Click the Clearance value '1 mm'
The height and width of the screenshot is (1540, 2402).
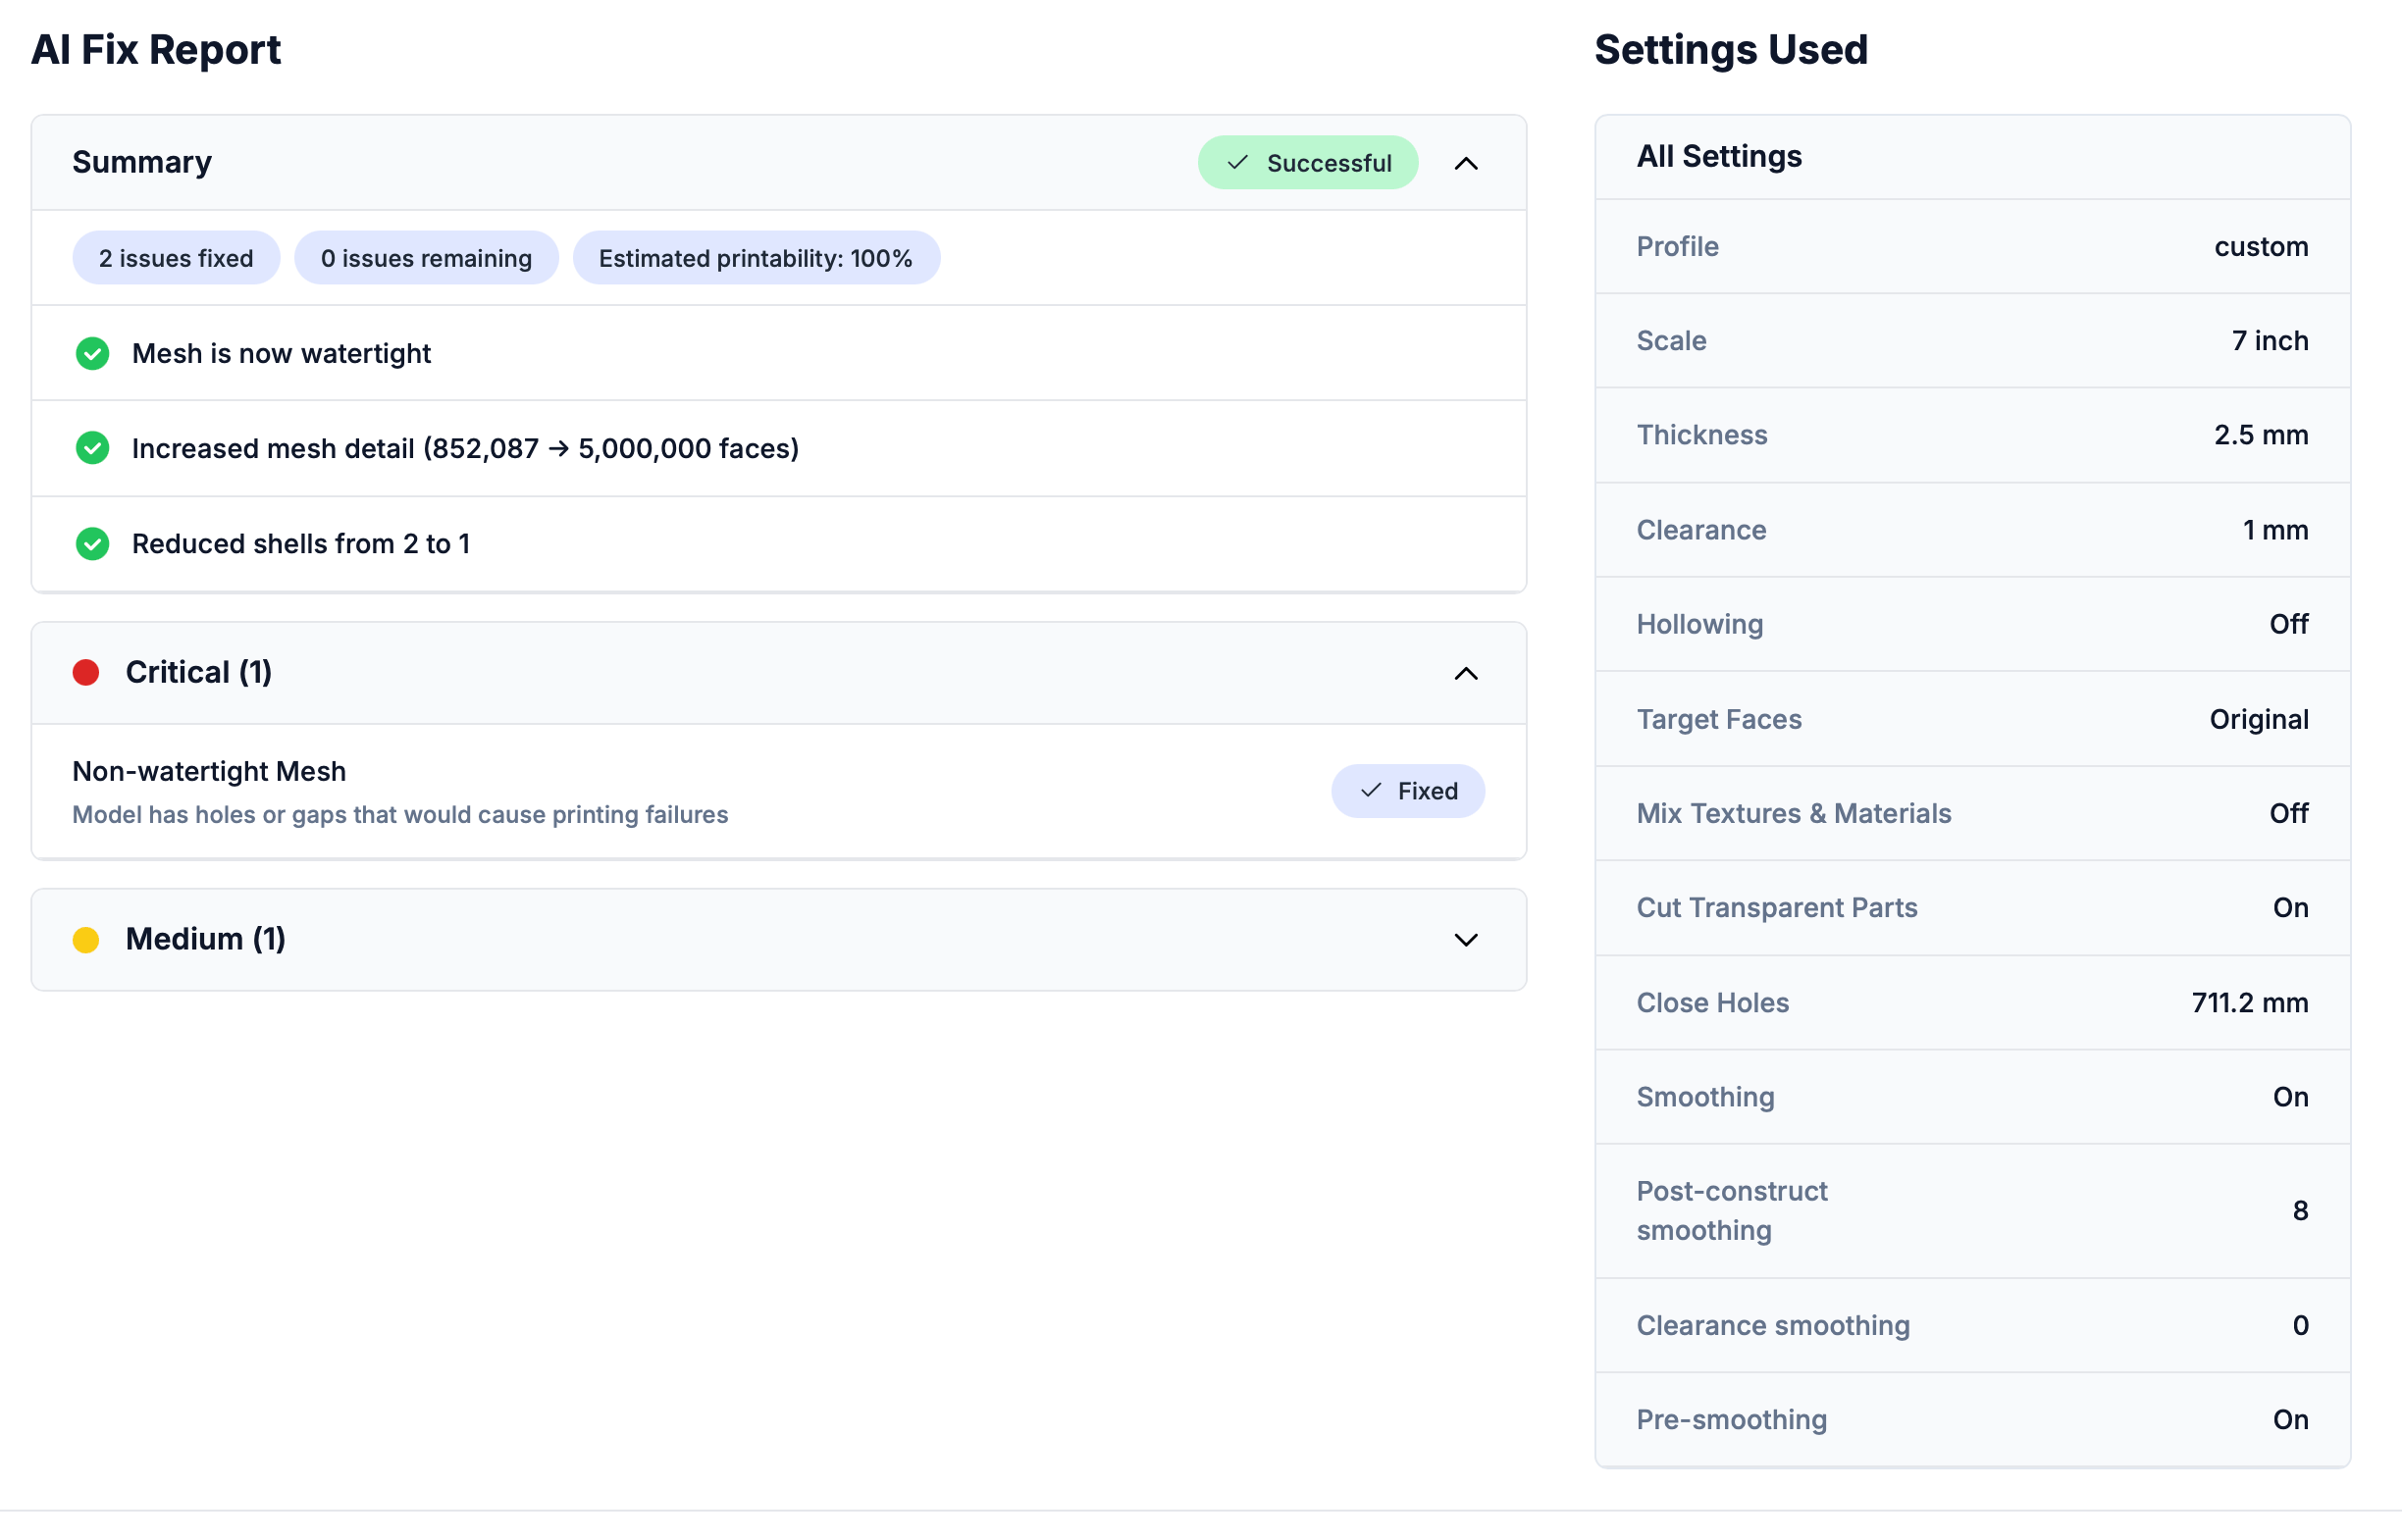click(2275, 530)
